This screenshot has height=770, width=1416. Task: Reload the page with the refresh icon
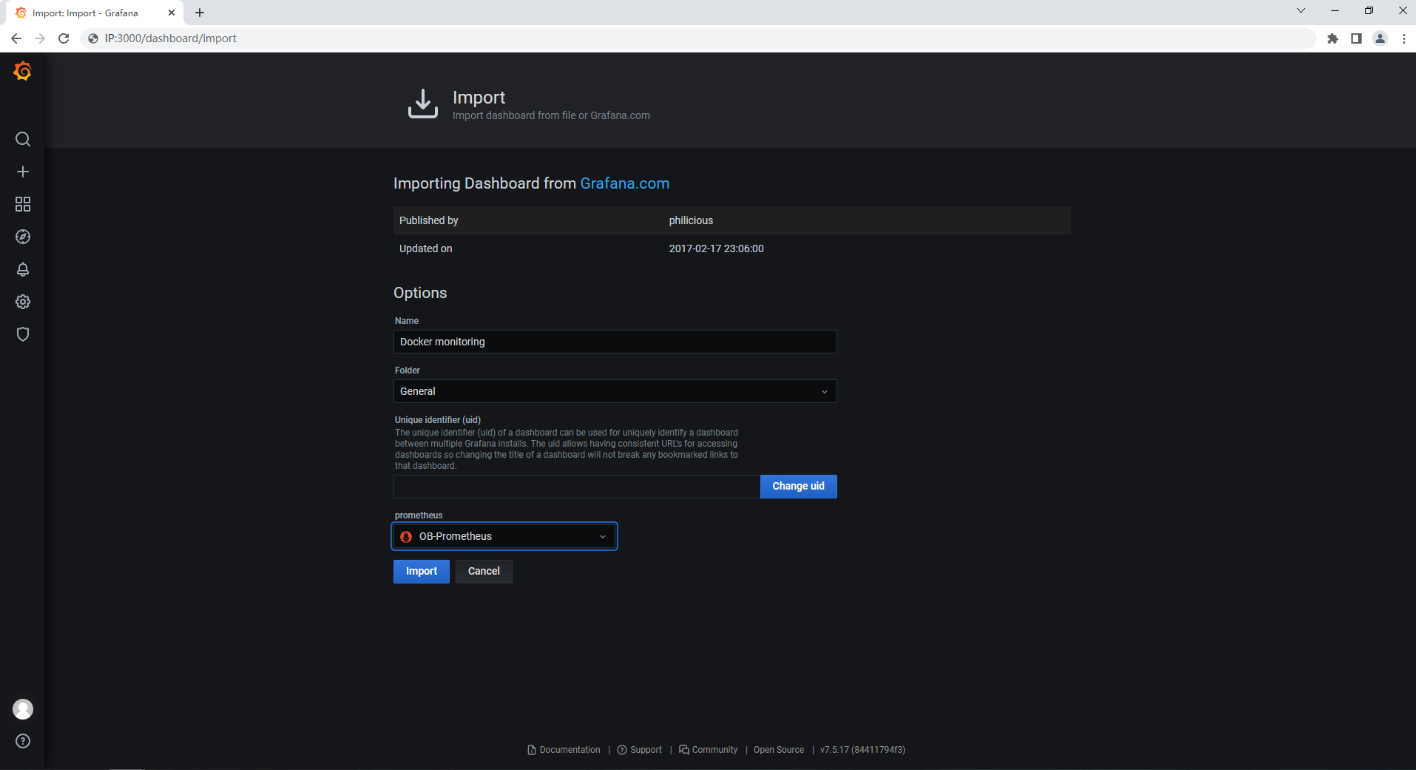pyautogui.click(x=64, y=38)
